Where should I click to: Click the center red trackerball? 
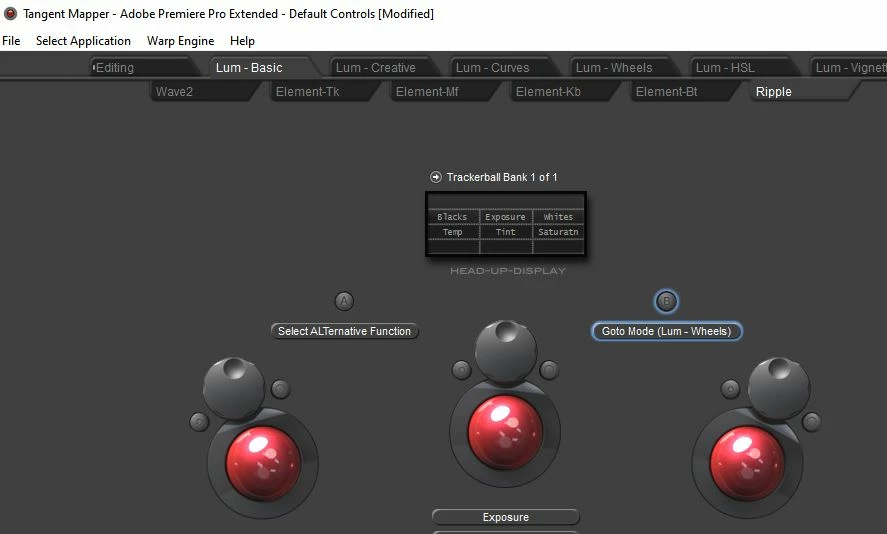505,432
